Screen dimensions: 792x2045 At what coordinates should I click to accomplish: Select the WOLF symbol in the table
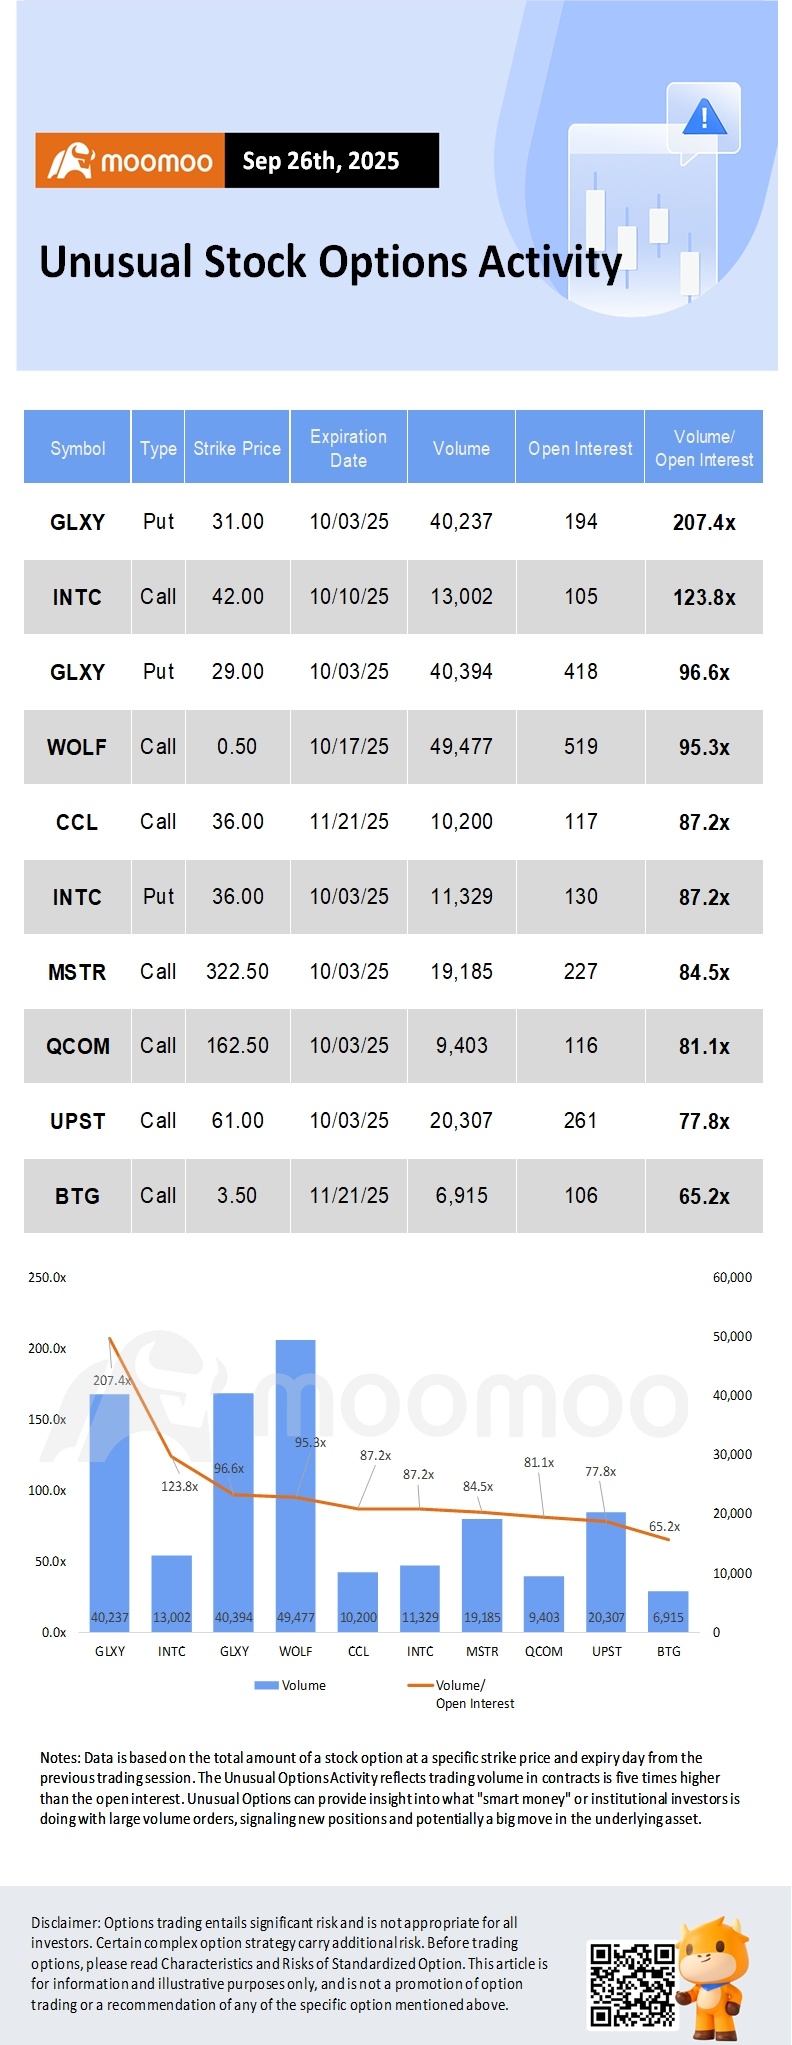(77, 747)
